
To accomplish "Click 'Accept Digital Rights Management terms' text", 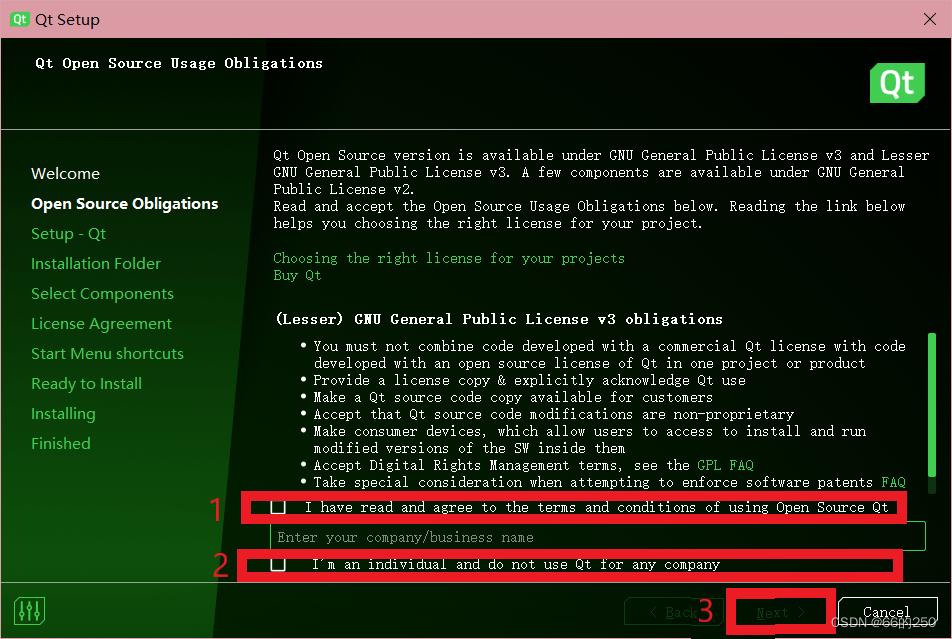I will tap(468, 465).
